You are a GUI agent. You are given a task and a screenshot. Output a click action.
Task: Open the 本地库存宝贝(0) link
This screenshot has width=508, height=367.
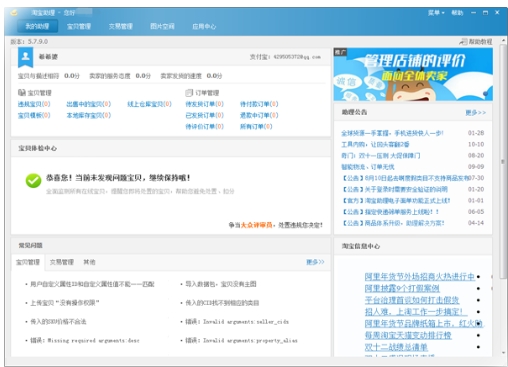tap(89, 115)
